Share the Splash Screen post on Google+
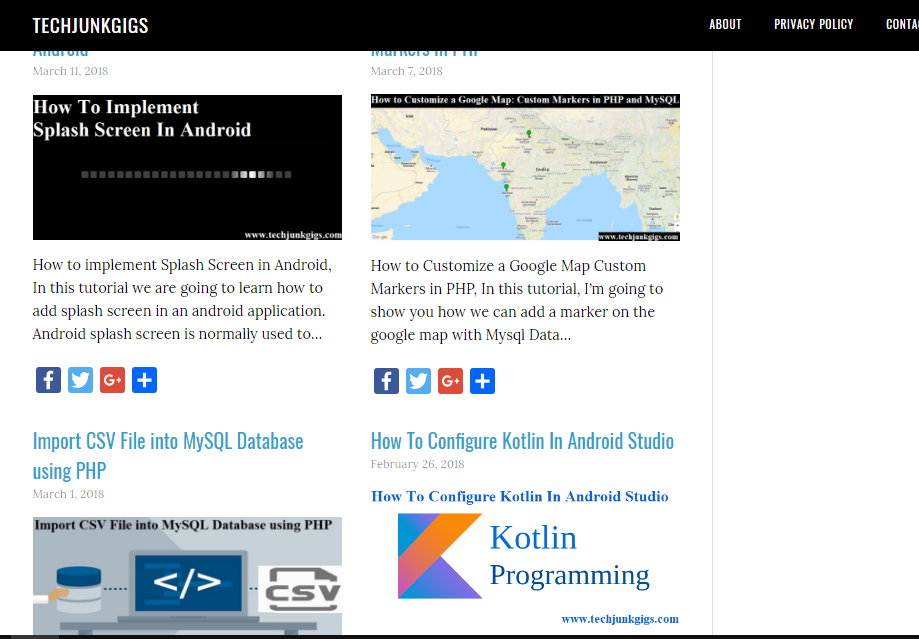Screen dimensions: 919x639 113,380
